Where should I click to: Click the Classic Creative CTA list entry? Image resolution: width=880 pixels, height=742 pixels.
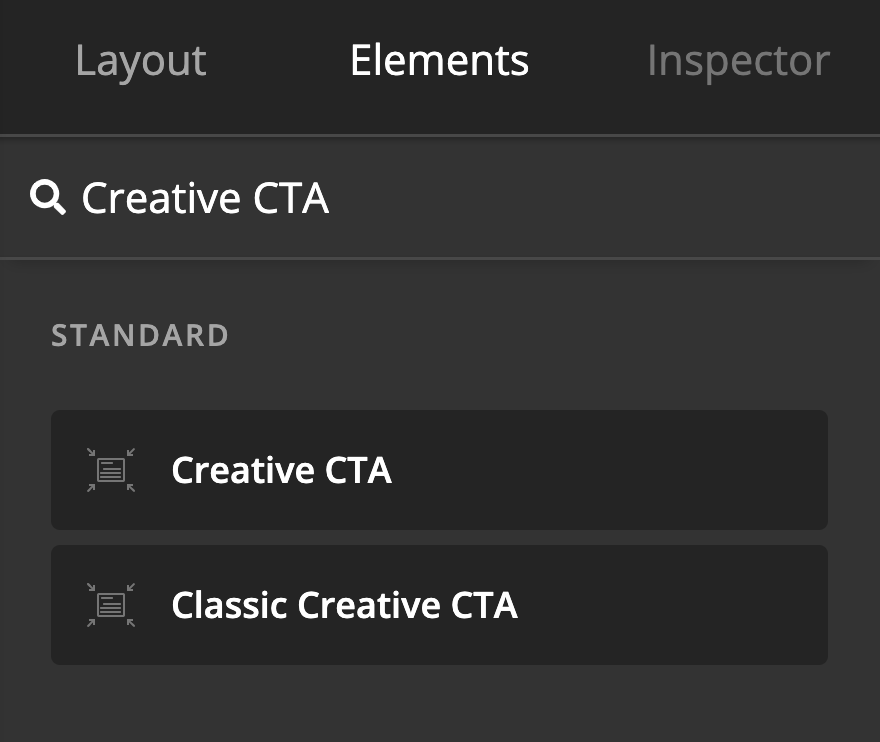click(x=440, y=605)
